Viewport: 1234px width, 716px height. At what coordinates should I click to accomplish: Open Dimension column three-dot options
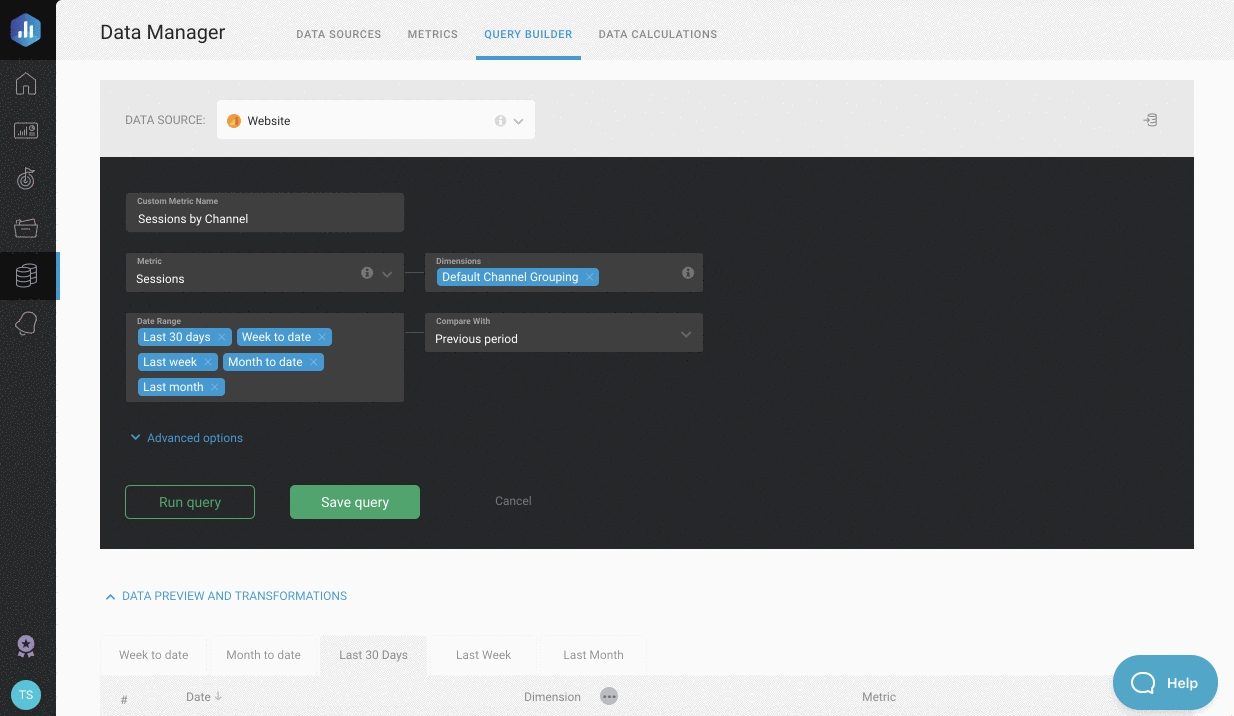click(609, 696)
